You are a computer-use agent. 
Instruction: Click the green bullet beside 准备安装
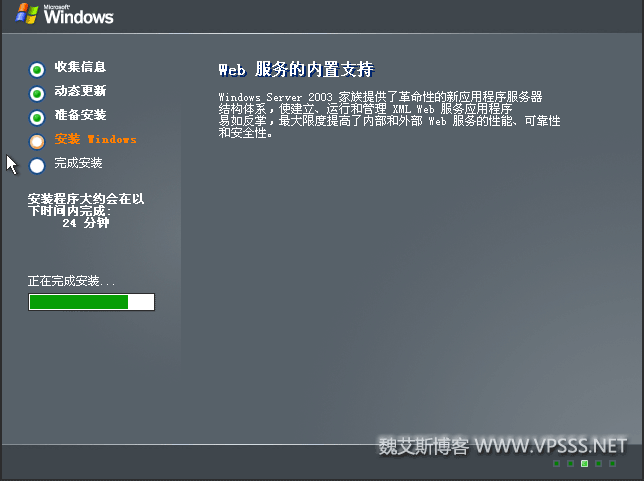point(37,118)
